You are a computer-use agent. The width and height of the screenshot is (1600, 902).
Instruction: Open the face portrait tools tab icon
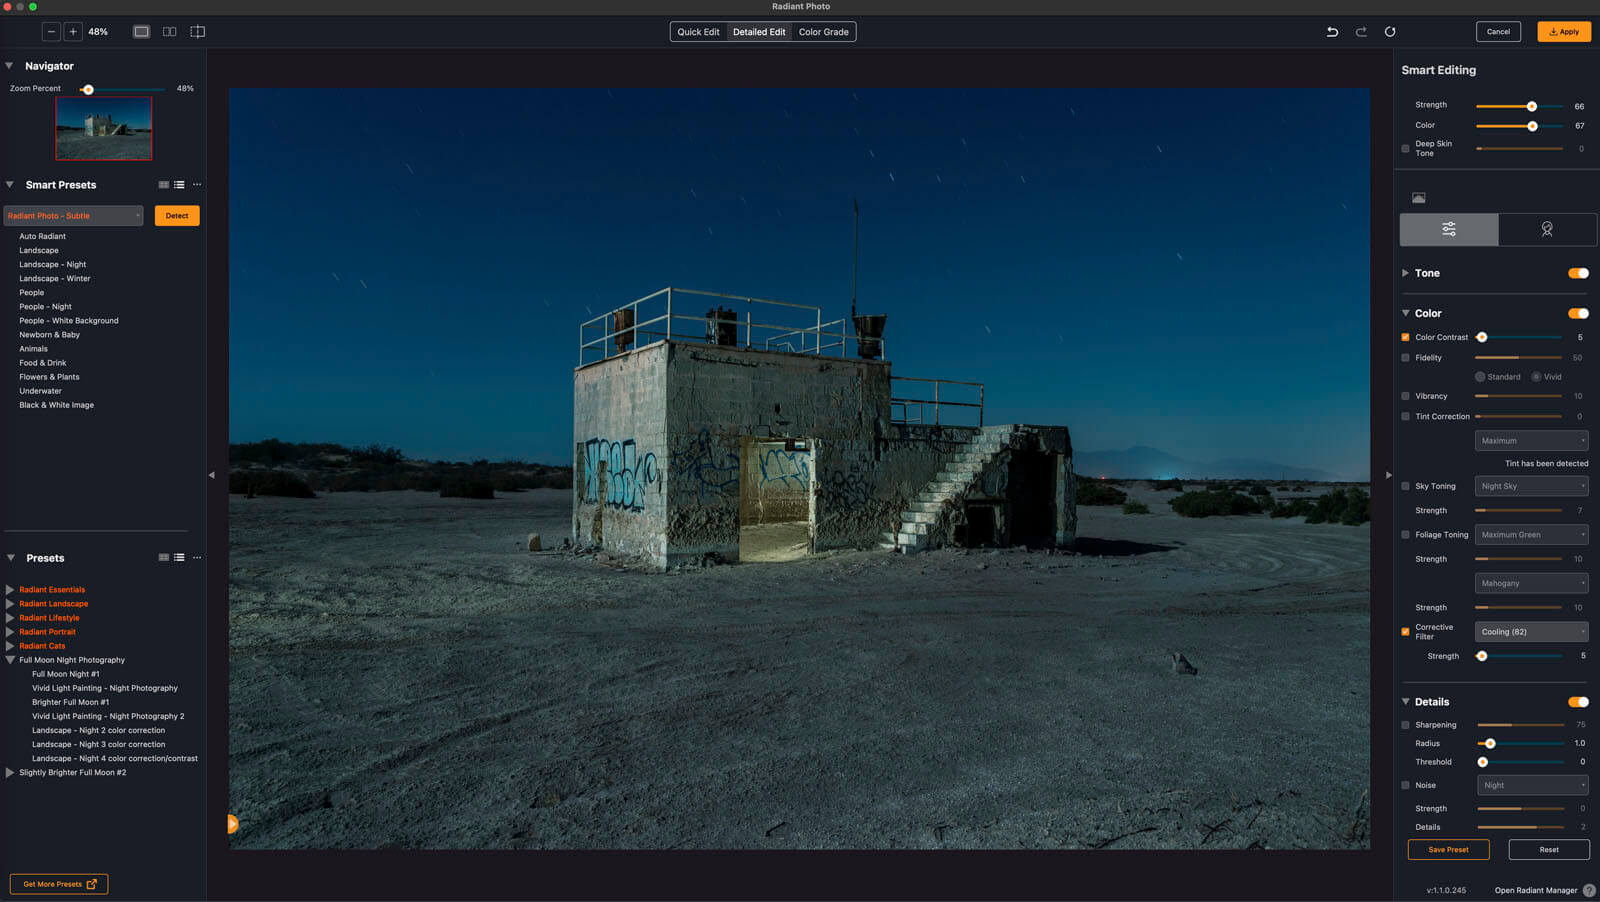(1547, 229)
